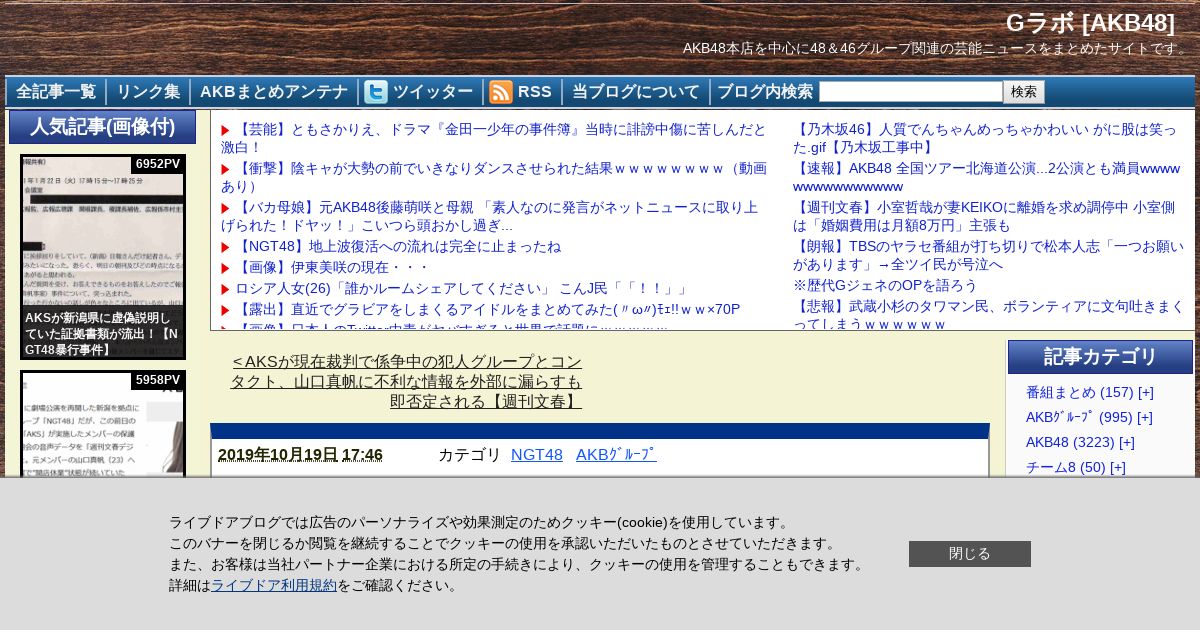Expand [+] next to チーム8 (50)

(x=1118, y=467)
